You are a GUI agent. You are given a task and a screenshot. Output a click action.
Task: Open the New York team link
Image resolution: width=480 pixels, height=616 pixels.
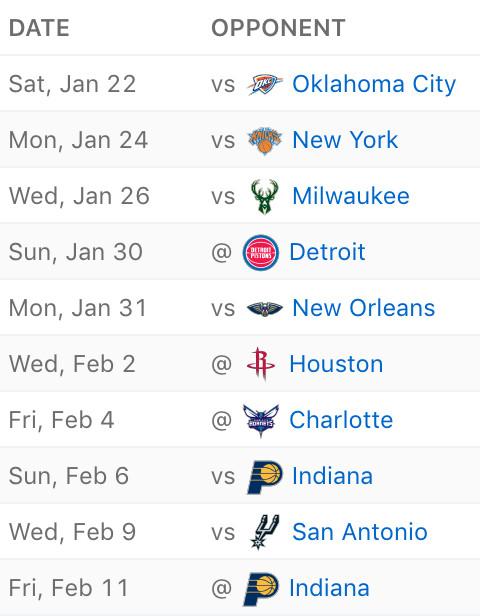(x=345, y=140)
